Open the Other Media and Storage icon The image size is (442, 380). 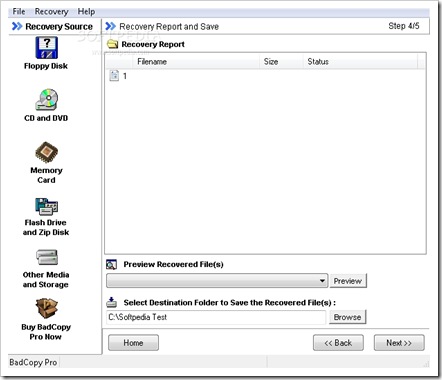coord(47,257)
